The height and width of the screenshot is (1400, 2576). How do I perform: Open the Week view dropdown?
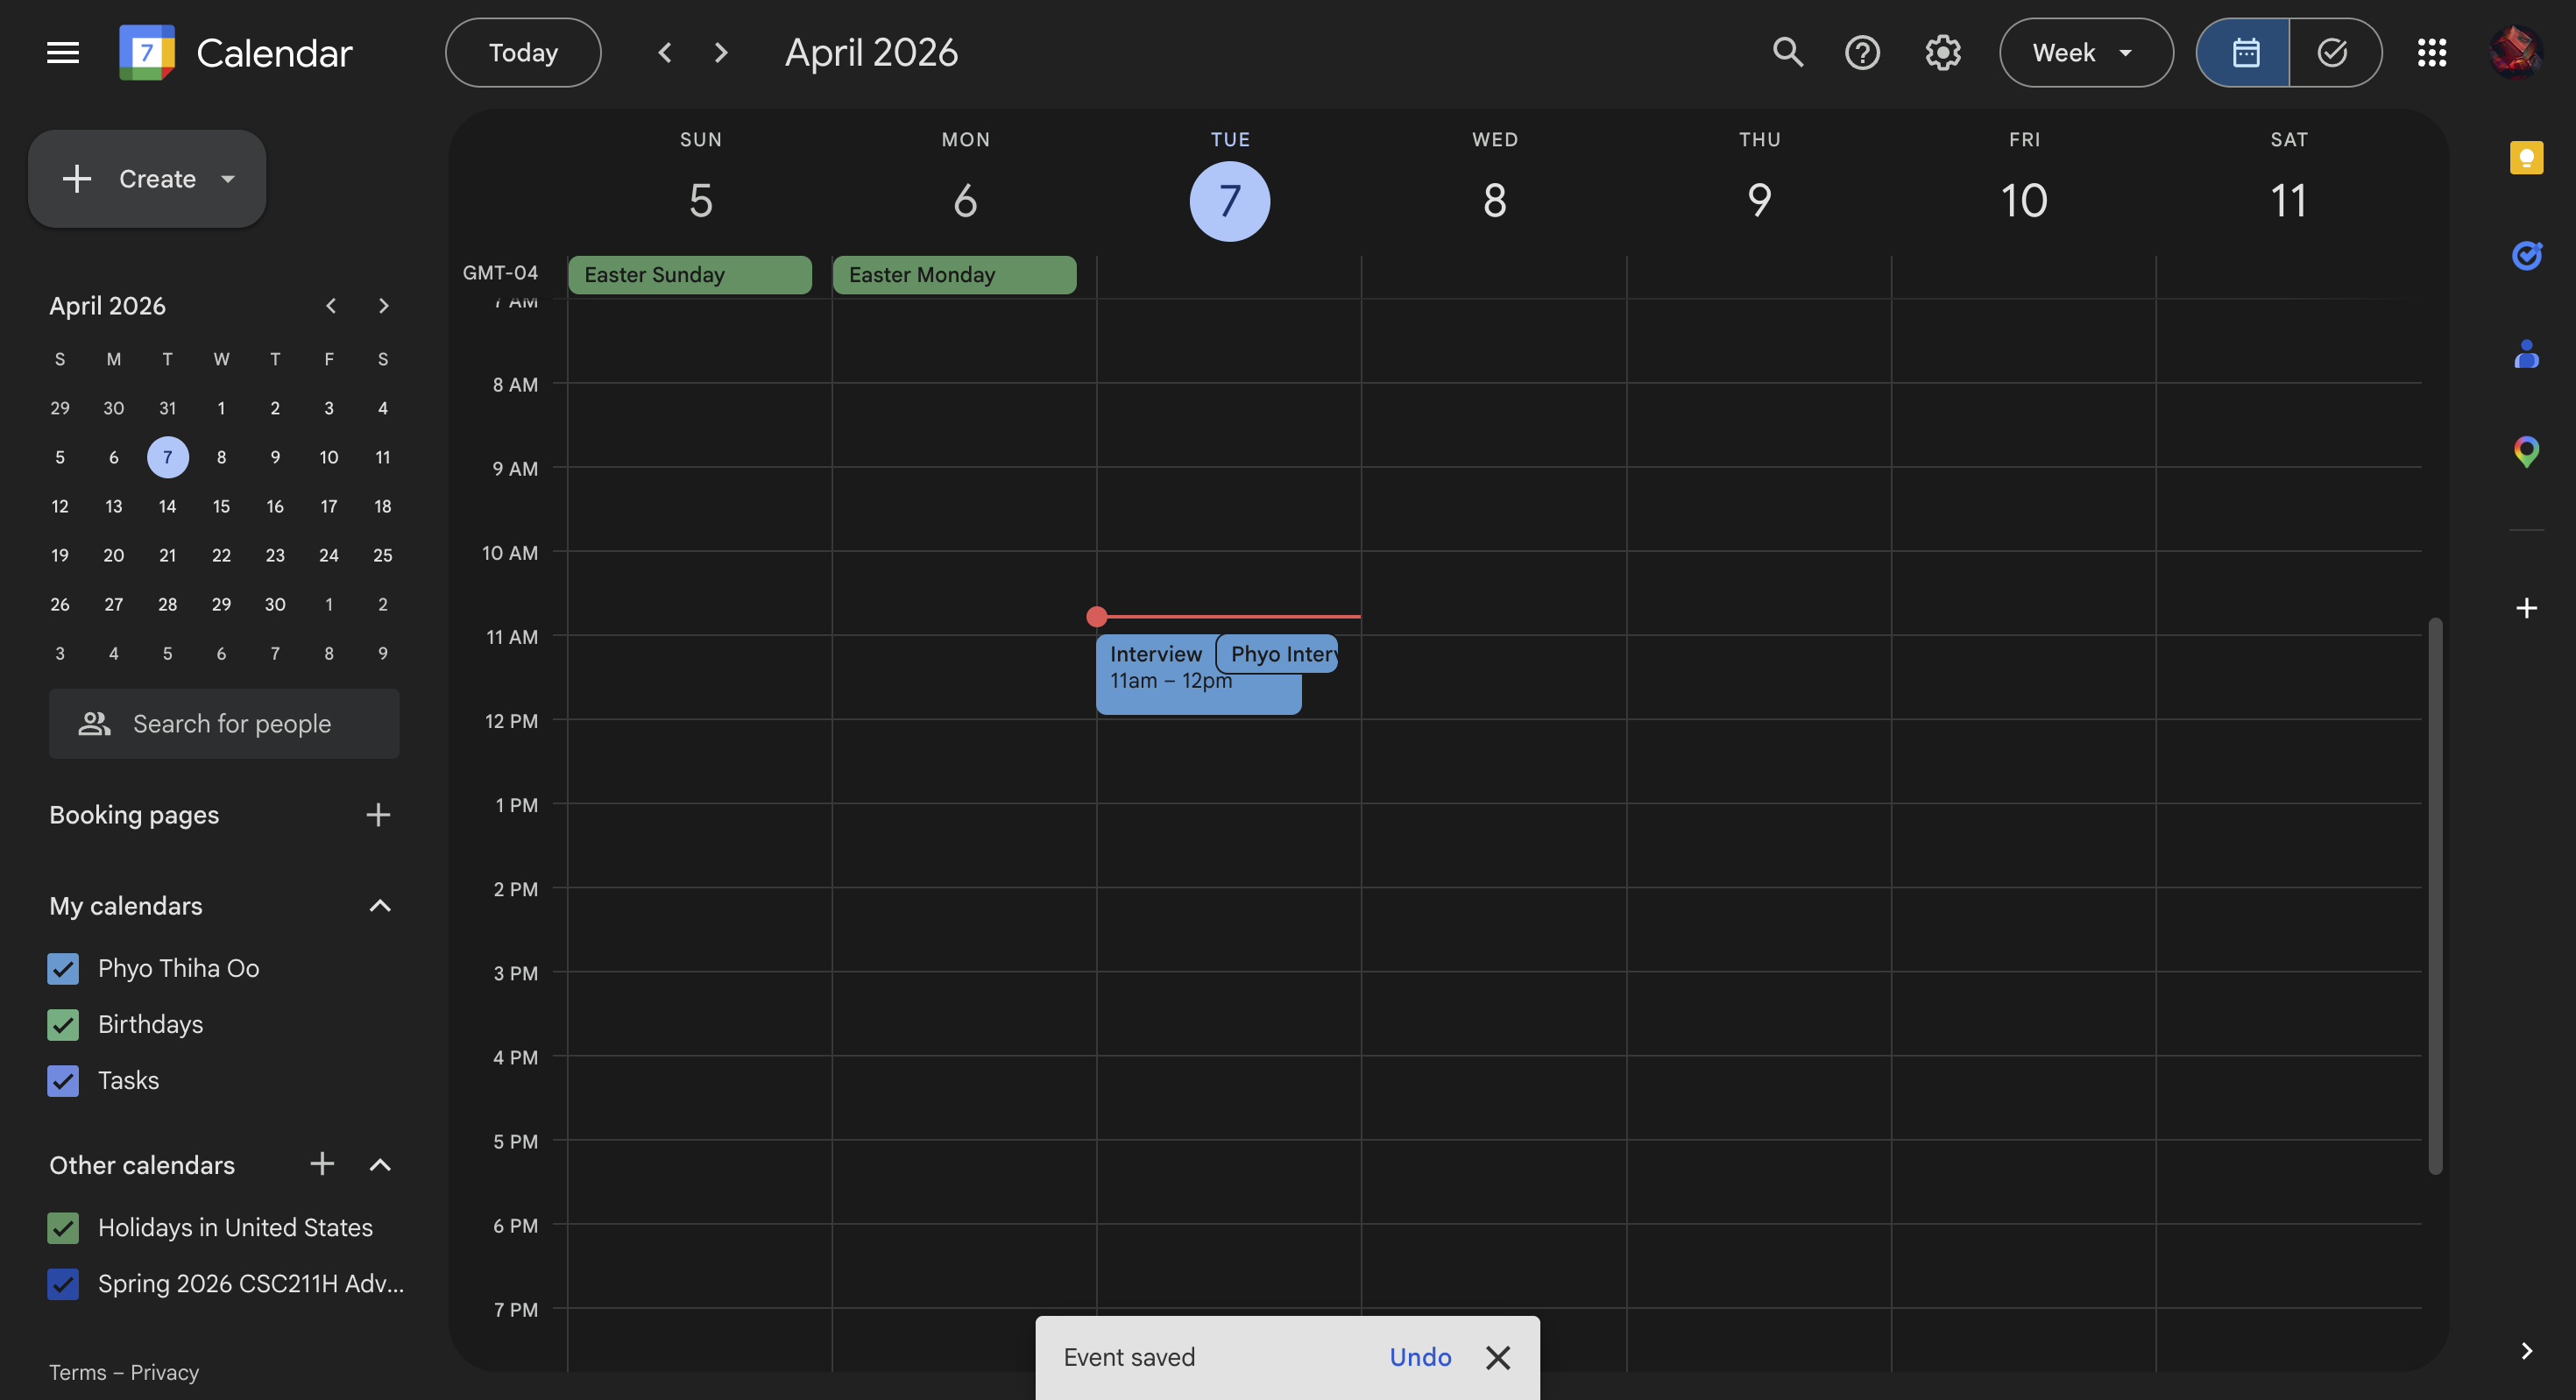pos(2085,52)
